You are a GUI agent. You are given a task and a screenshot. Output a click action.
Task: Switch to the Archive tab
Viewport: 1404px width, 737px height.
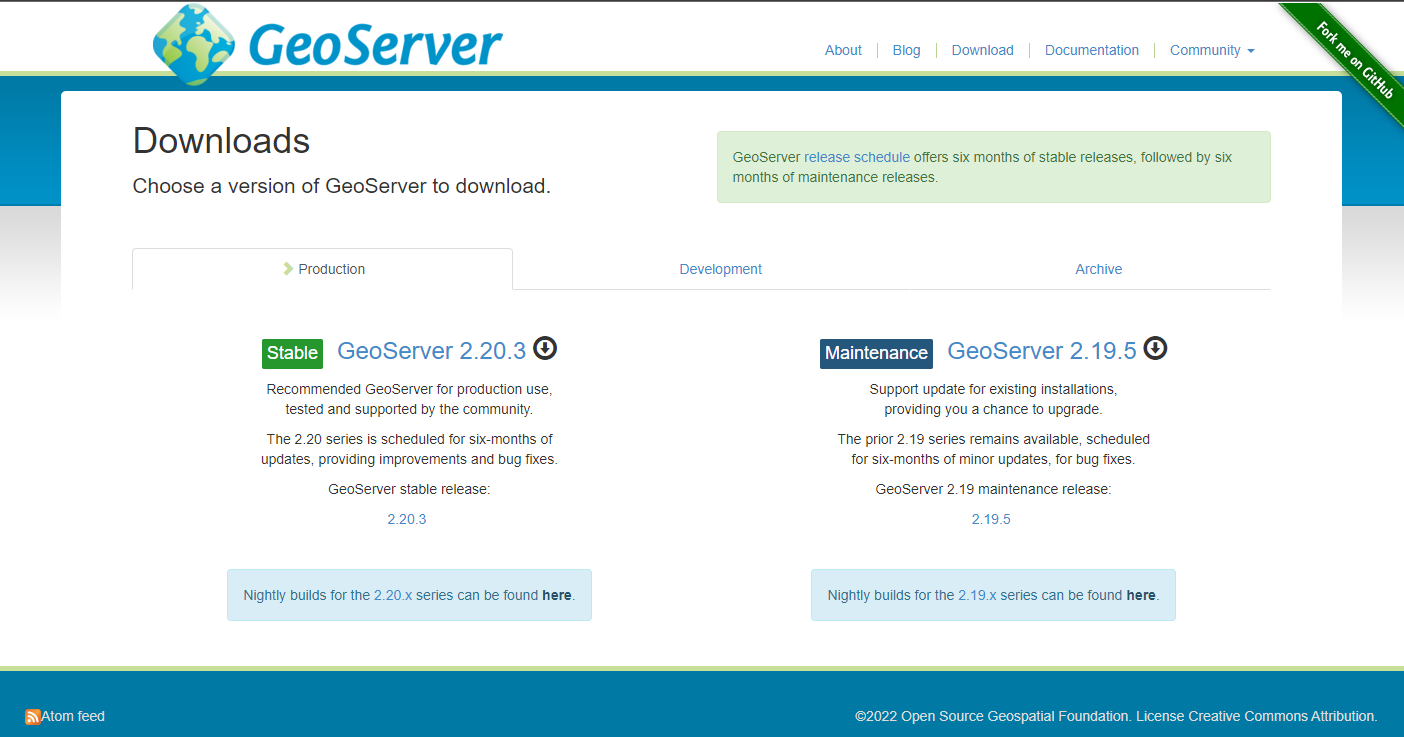tap(1098, 269)
